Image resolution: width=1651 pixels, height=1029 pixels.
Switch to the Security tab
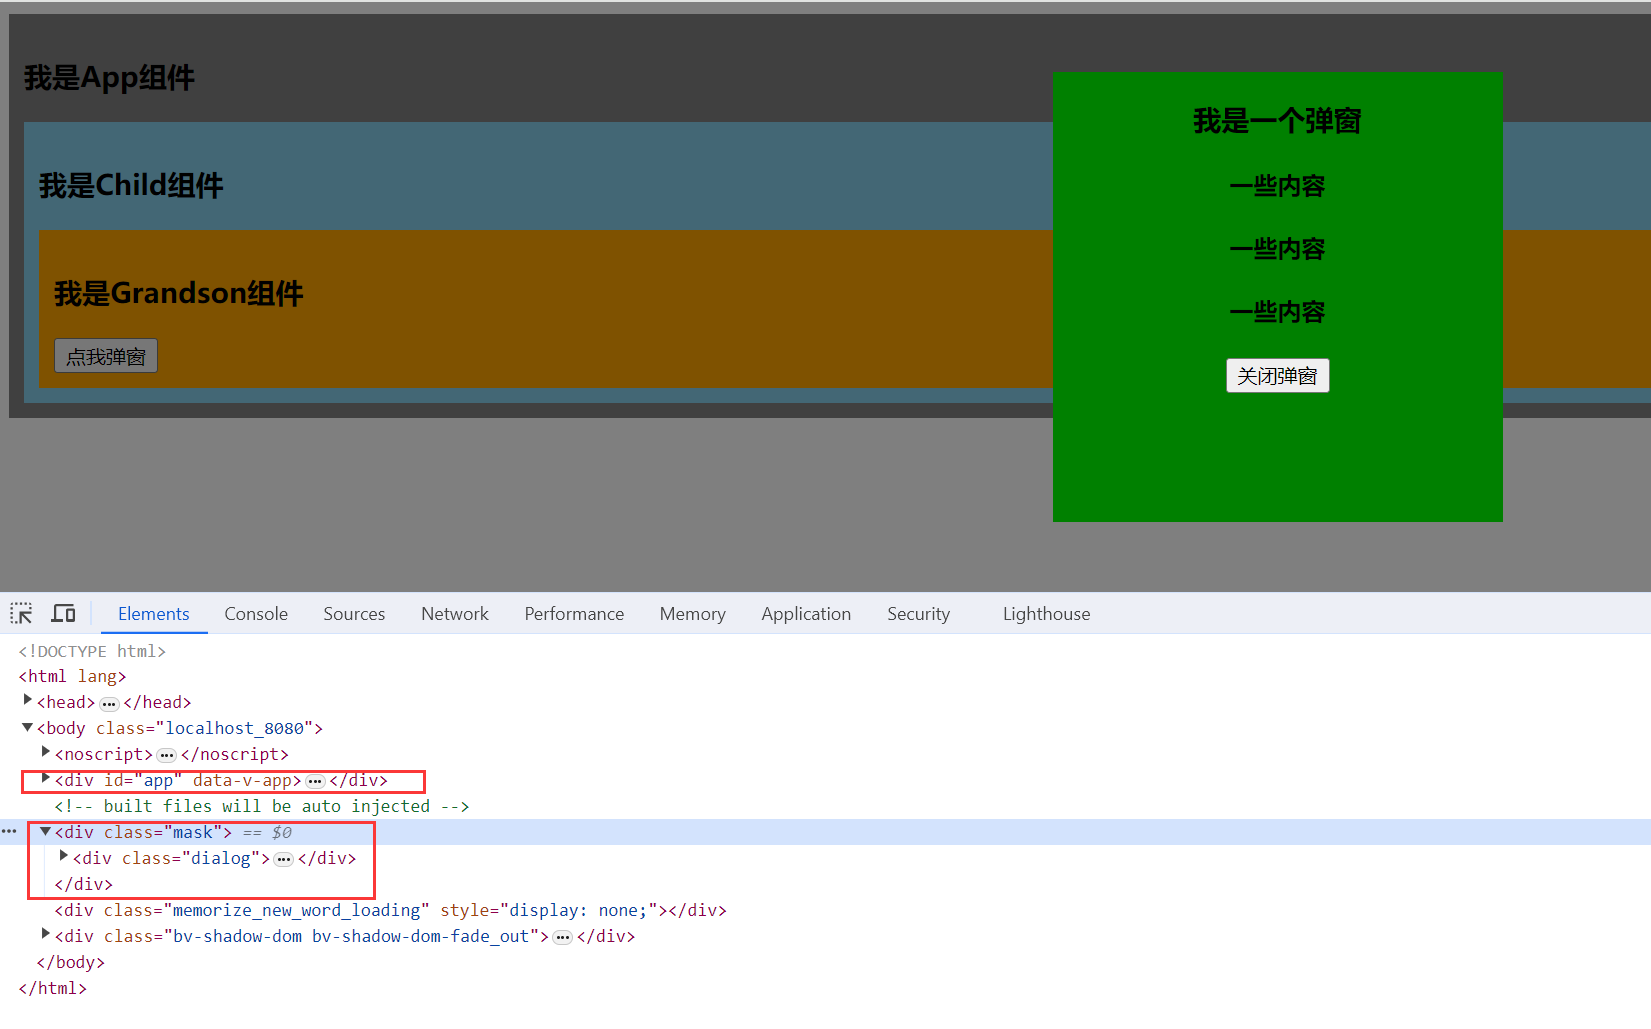click(918, 614)
